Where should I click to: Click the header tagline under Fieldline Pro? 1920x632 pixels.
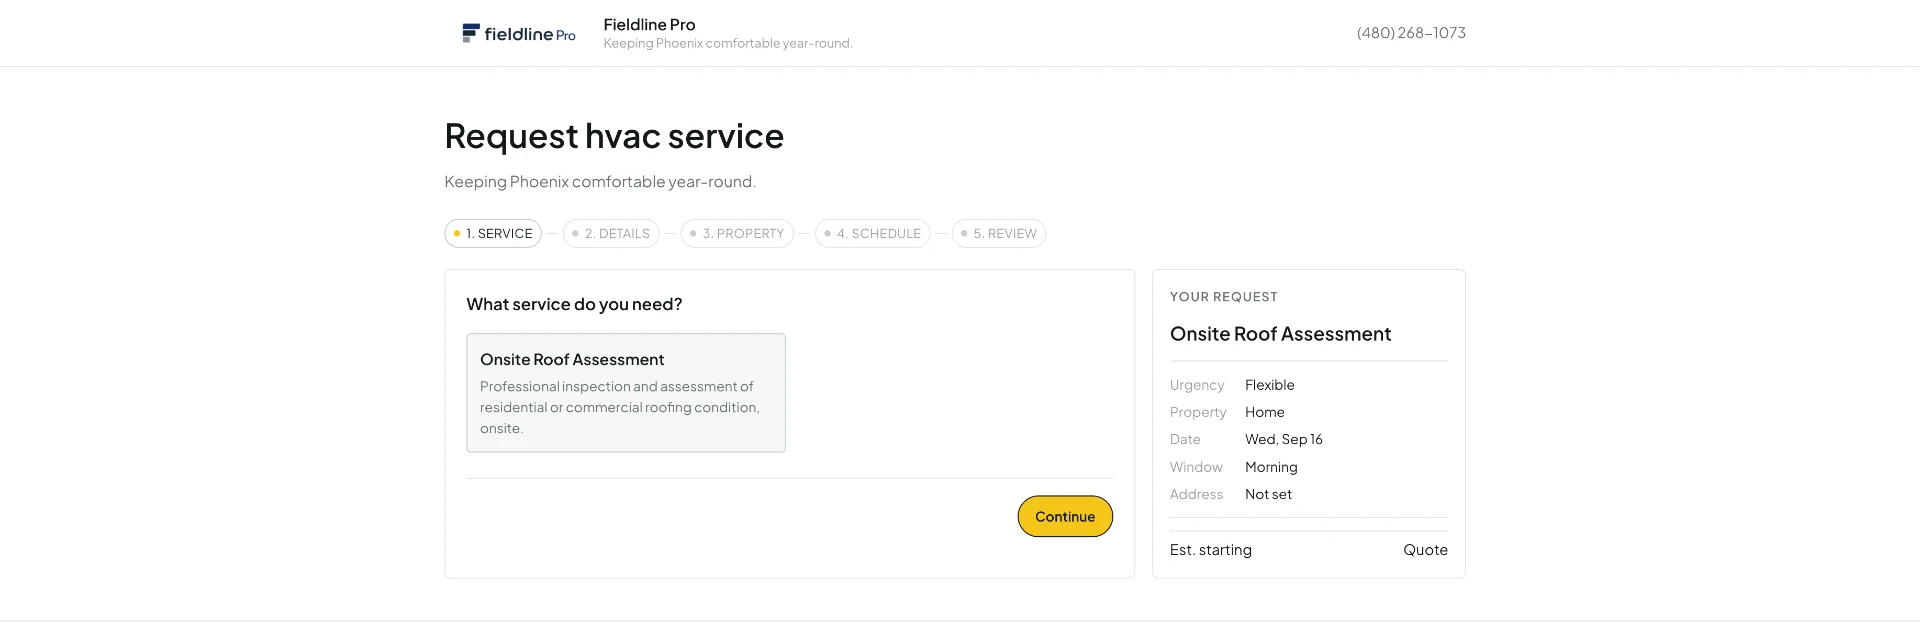click(x=728, y=44)
